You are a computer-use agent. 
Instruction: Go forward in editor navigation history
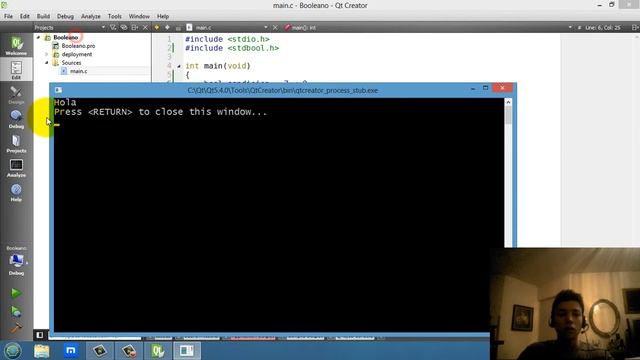167,27
